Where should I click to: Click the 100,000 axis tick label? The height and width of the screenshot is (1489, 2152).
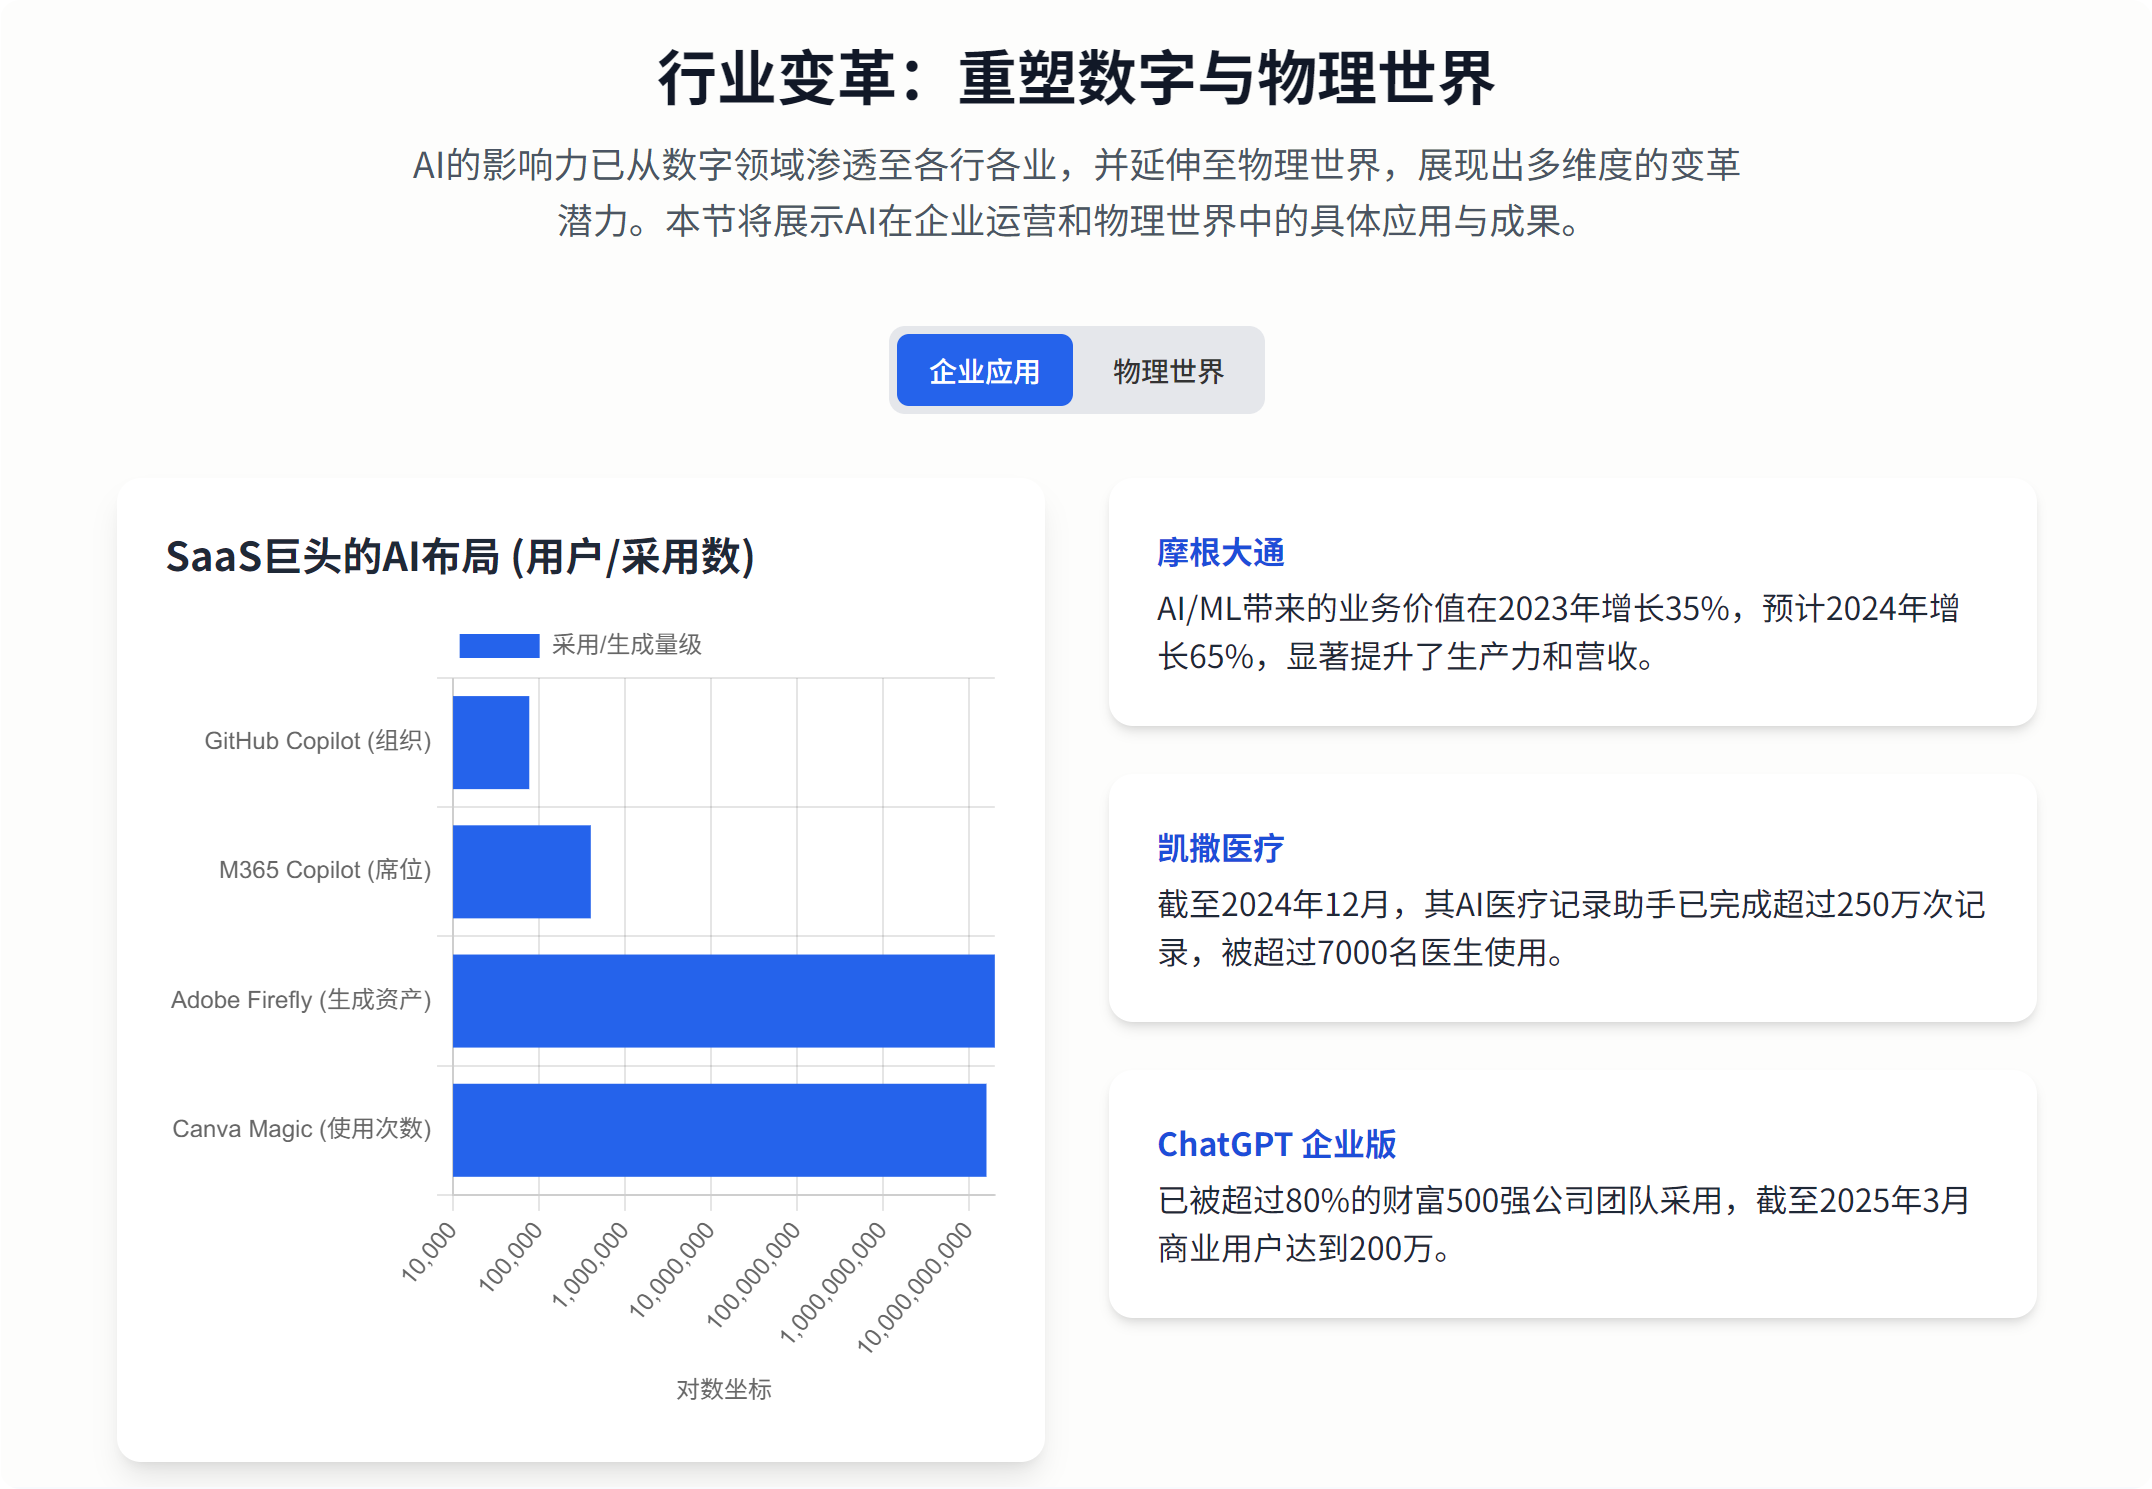(511, 1256)
